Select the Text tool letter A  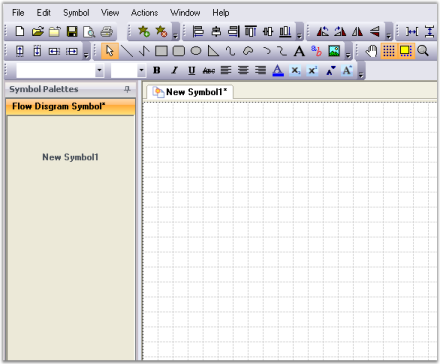(299, 51)
